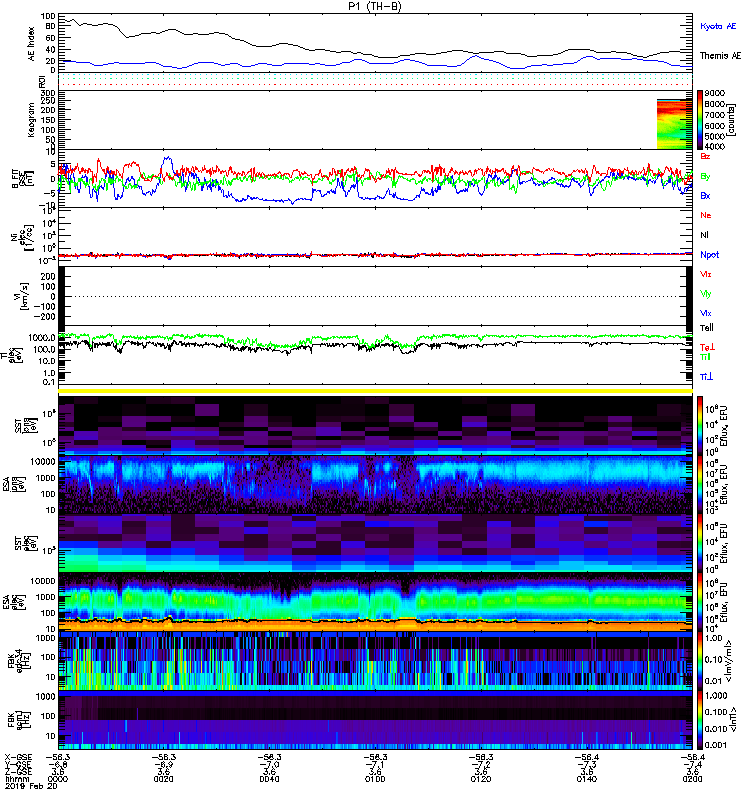Select the green Viy velocity legend label
The image size is (750, 800).
705,294
